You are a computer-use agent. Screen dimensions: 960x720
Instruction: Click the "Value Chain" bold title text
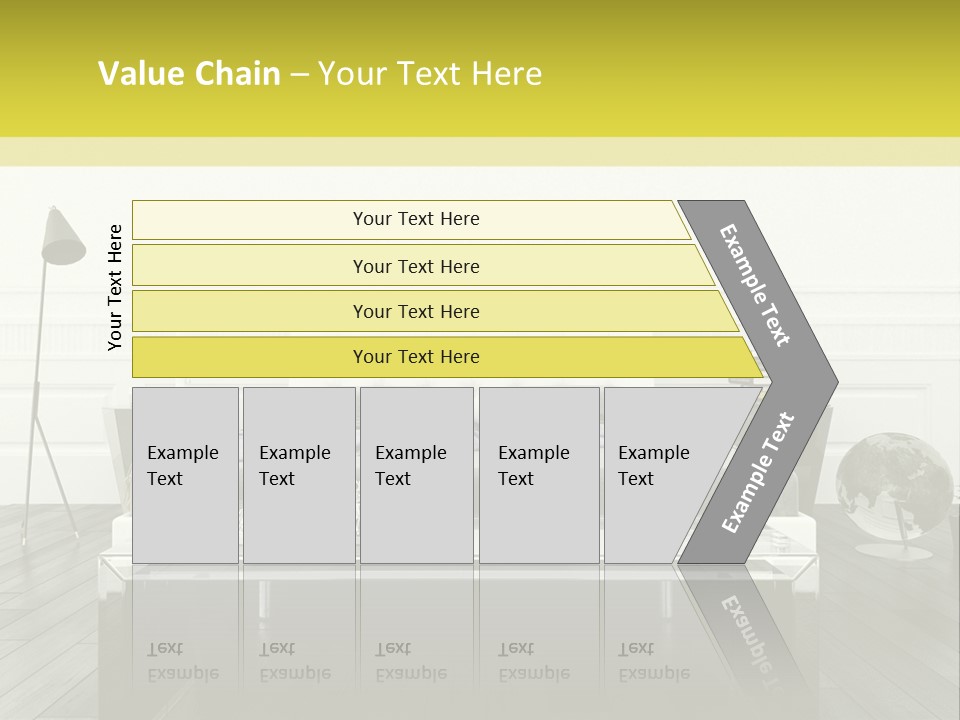click(189, 74)
